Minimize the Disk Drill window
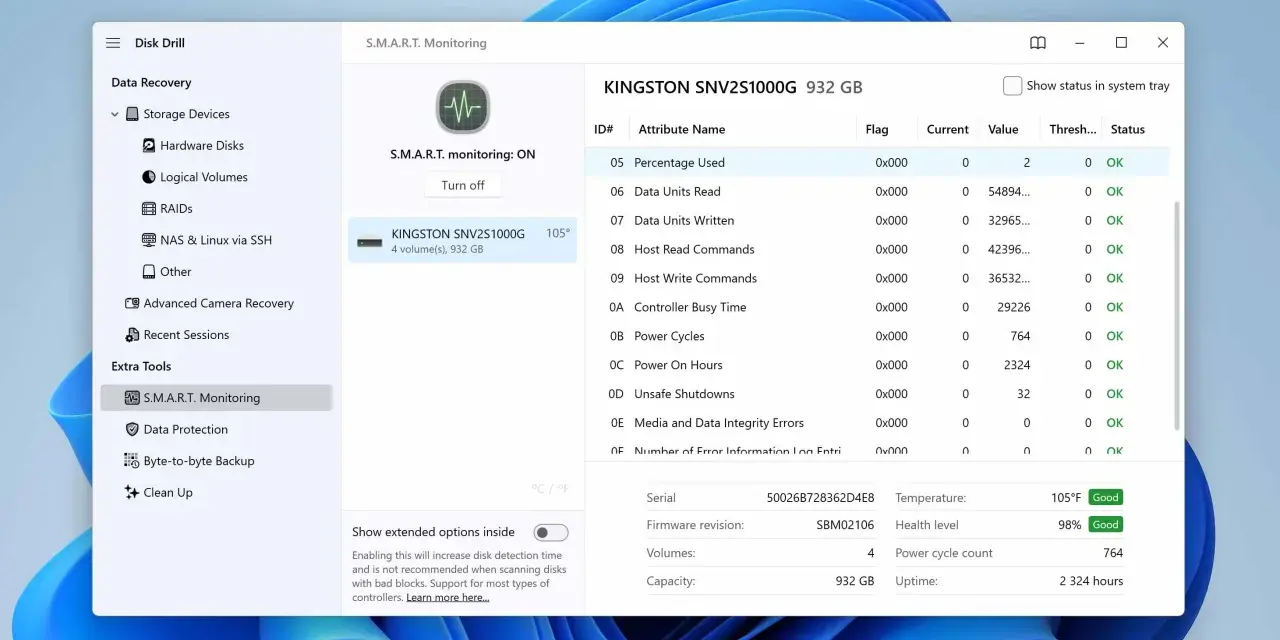The width and height of the screenshot is (1280, 640). pos(1080,43)
